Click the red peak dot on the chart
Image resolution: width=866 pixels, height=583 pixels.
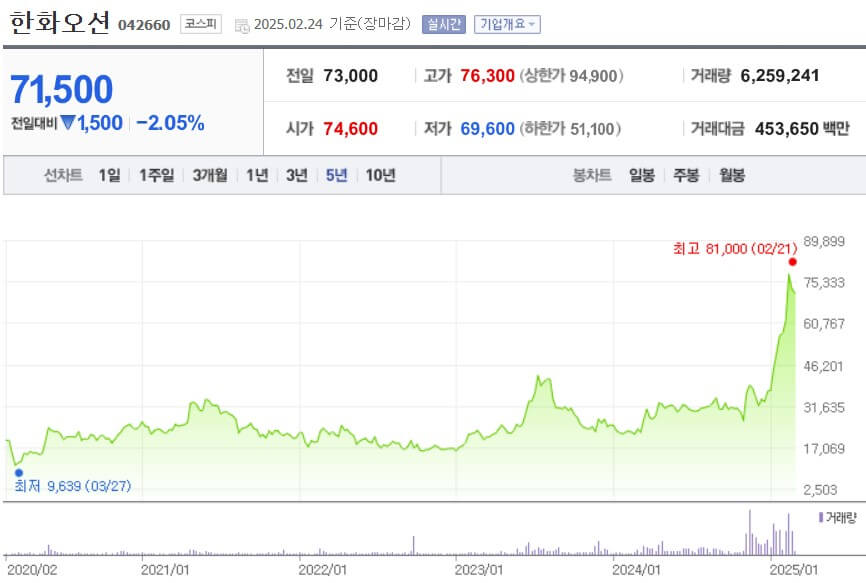point(791,263)
